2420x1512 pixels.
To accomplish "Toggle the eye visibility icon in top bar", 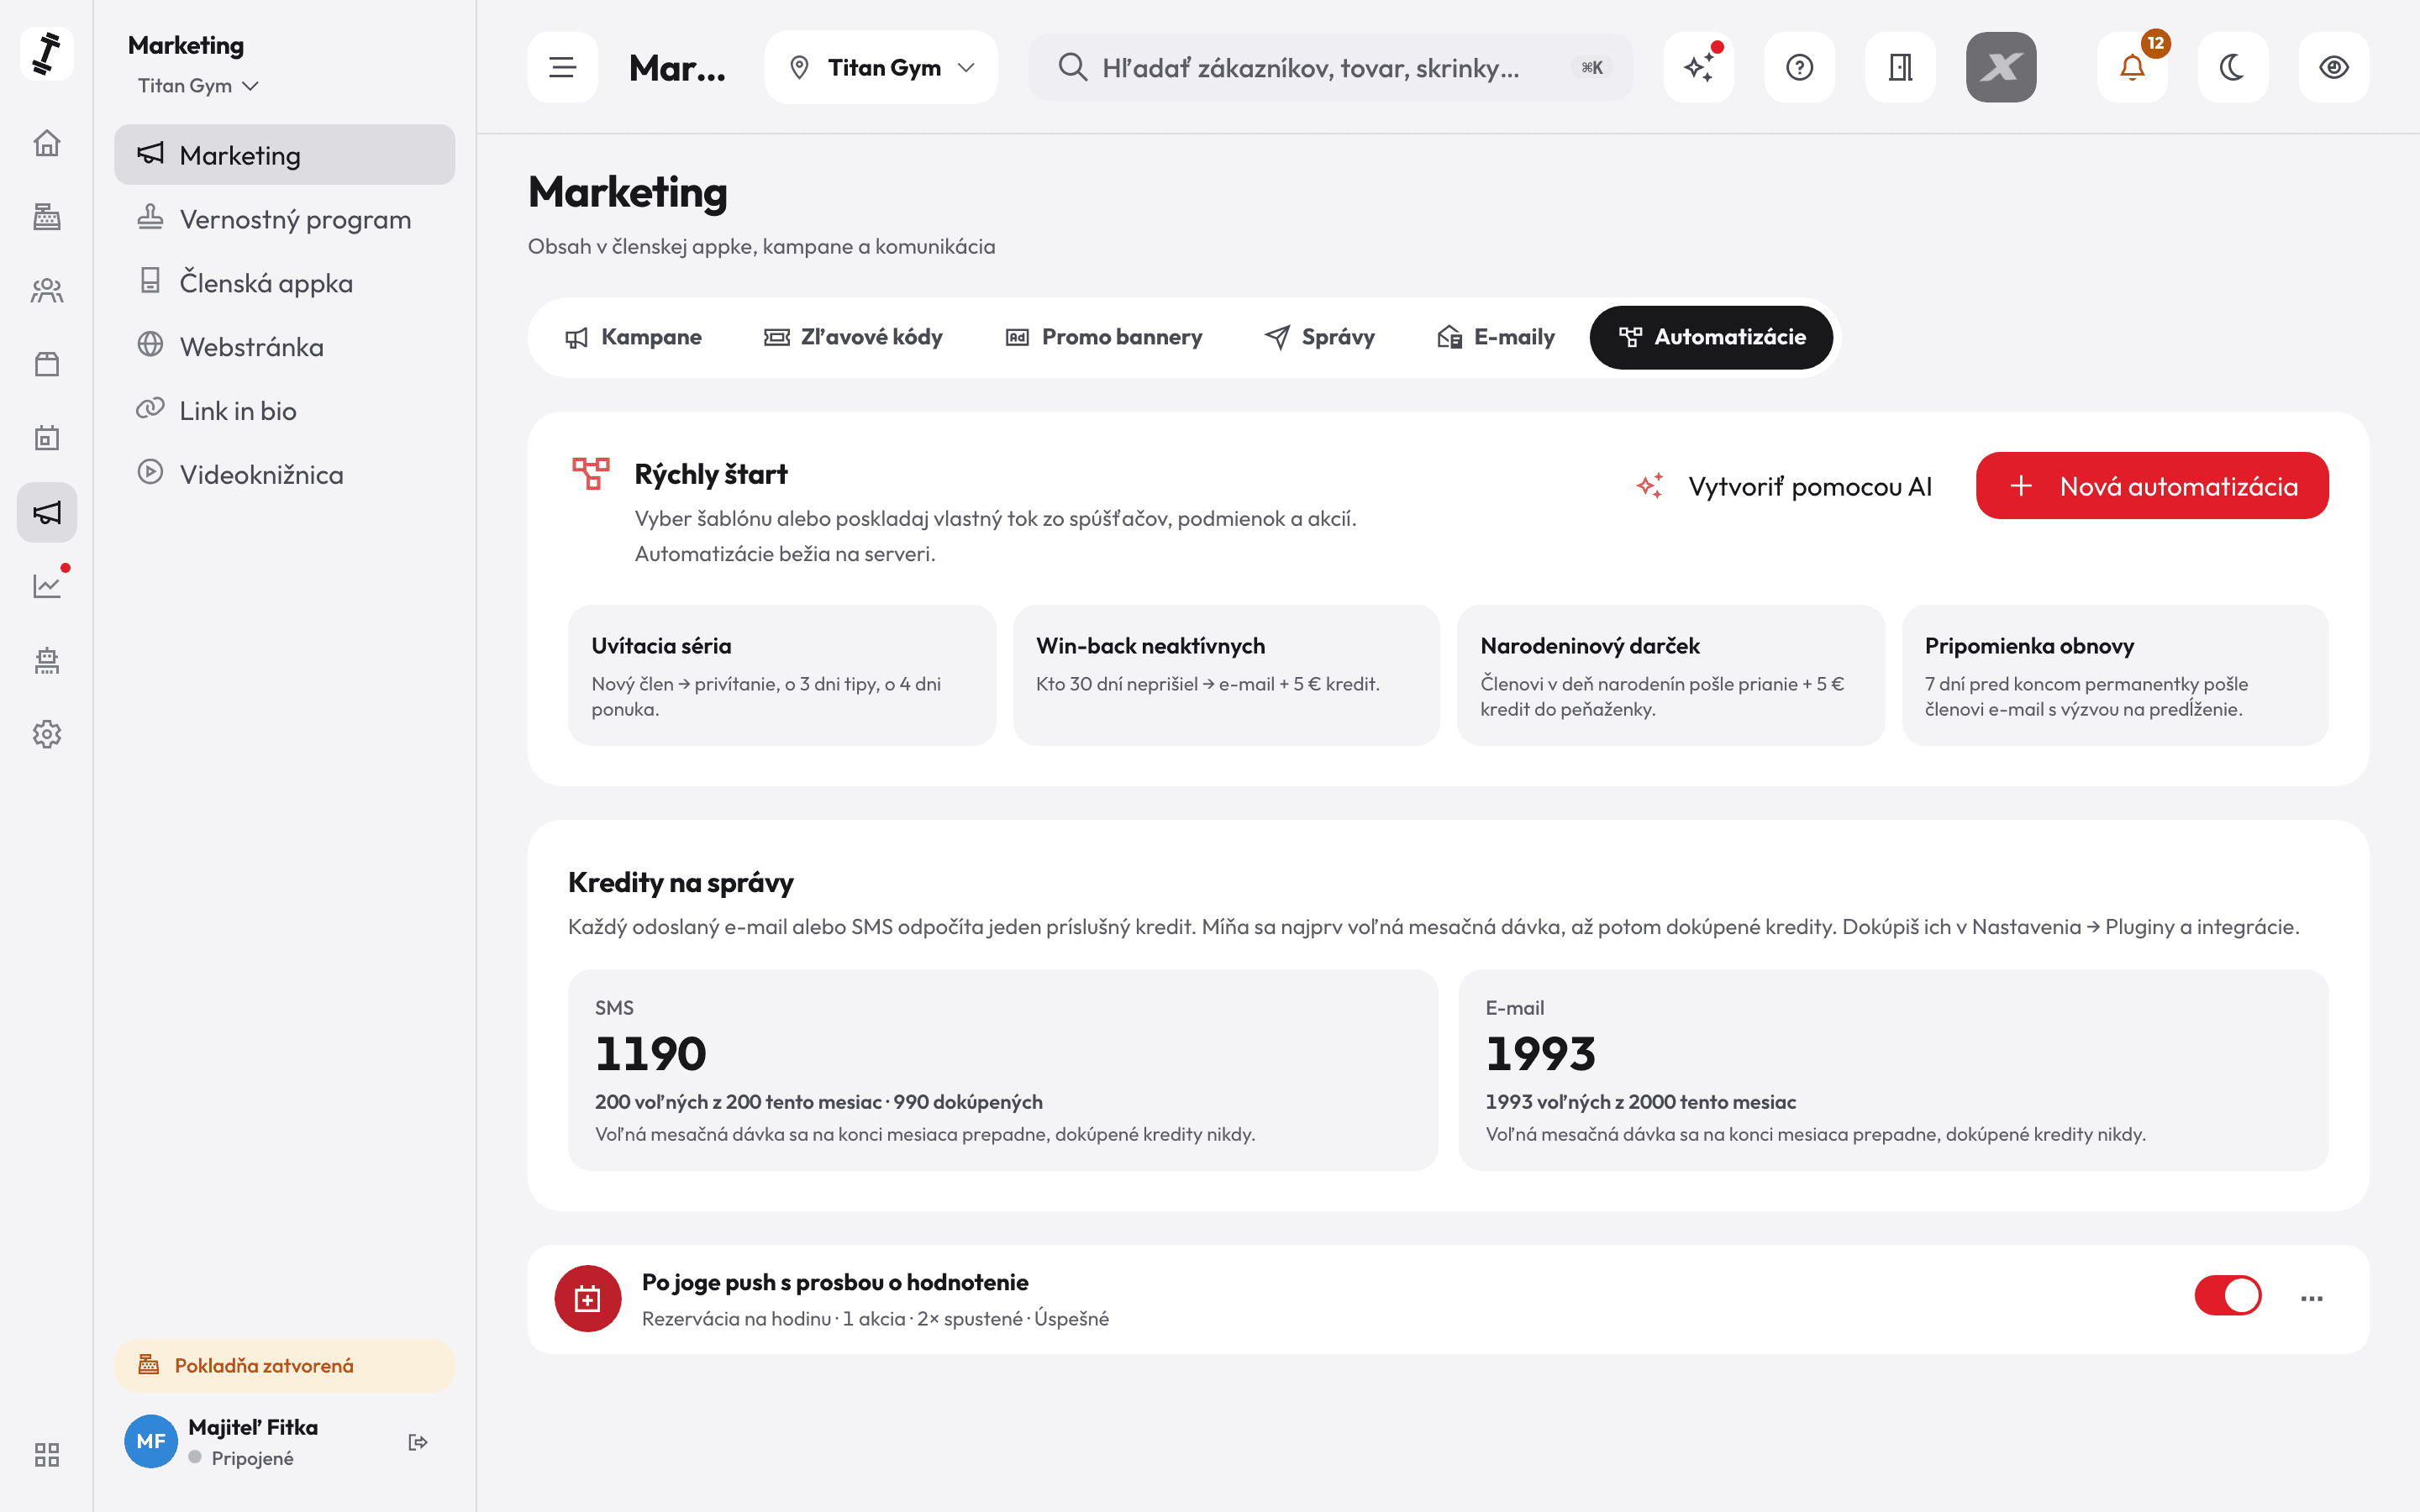I will click(2334, 67).
